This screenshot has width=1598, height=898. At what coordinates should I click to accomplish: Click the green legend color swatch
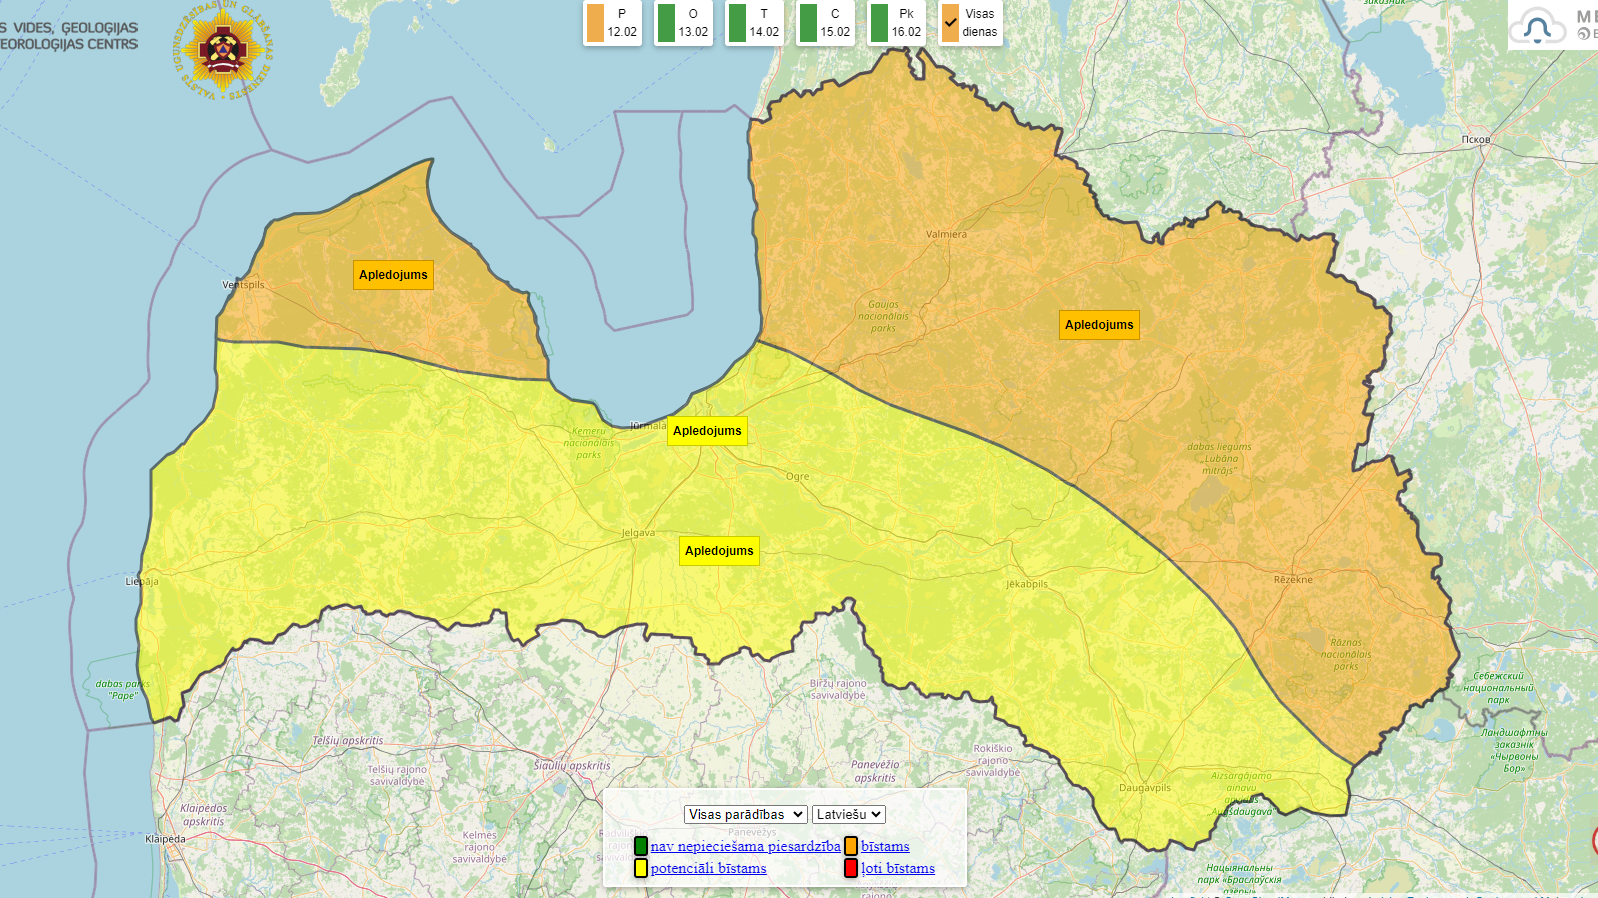[641, 846]
